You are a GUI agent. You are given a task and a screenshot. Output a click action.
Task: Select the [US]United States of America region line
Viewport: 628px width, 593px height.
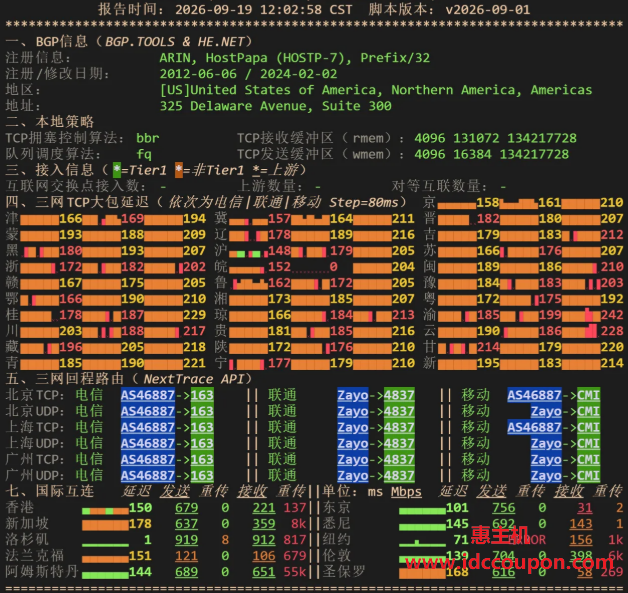(376, 90)
